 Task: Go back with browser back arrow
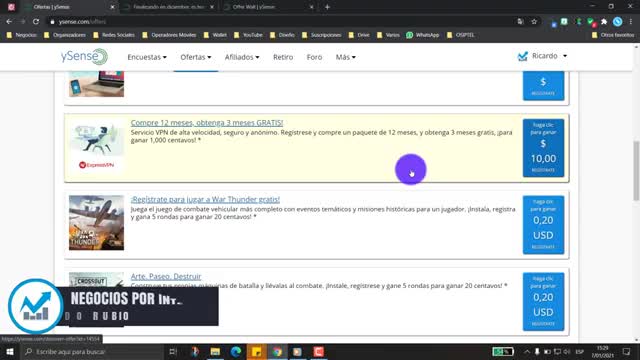click(9, 22)
